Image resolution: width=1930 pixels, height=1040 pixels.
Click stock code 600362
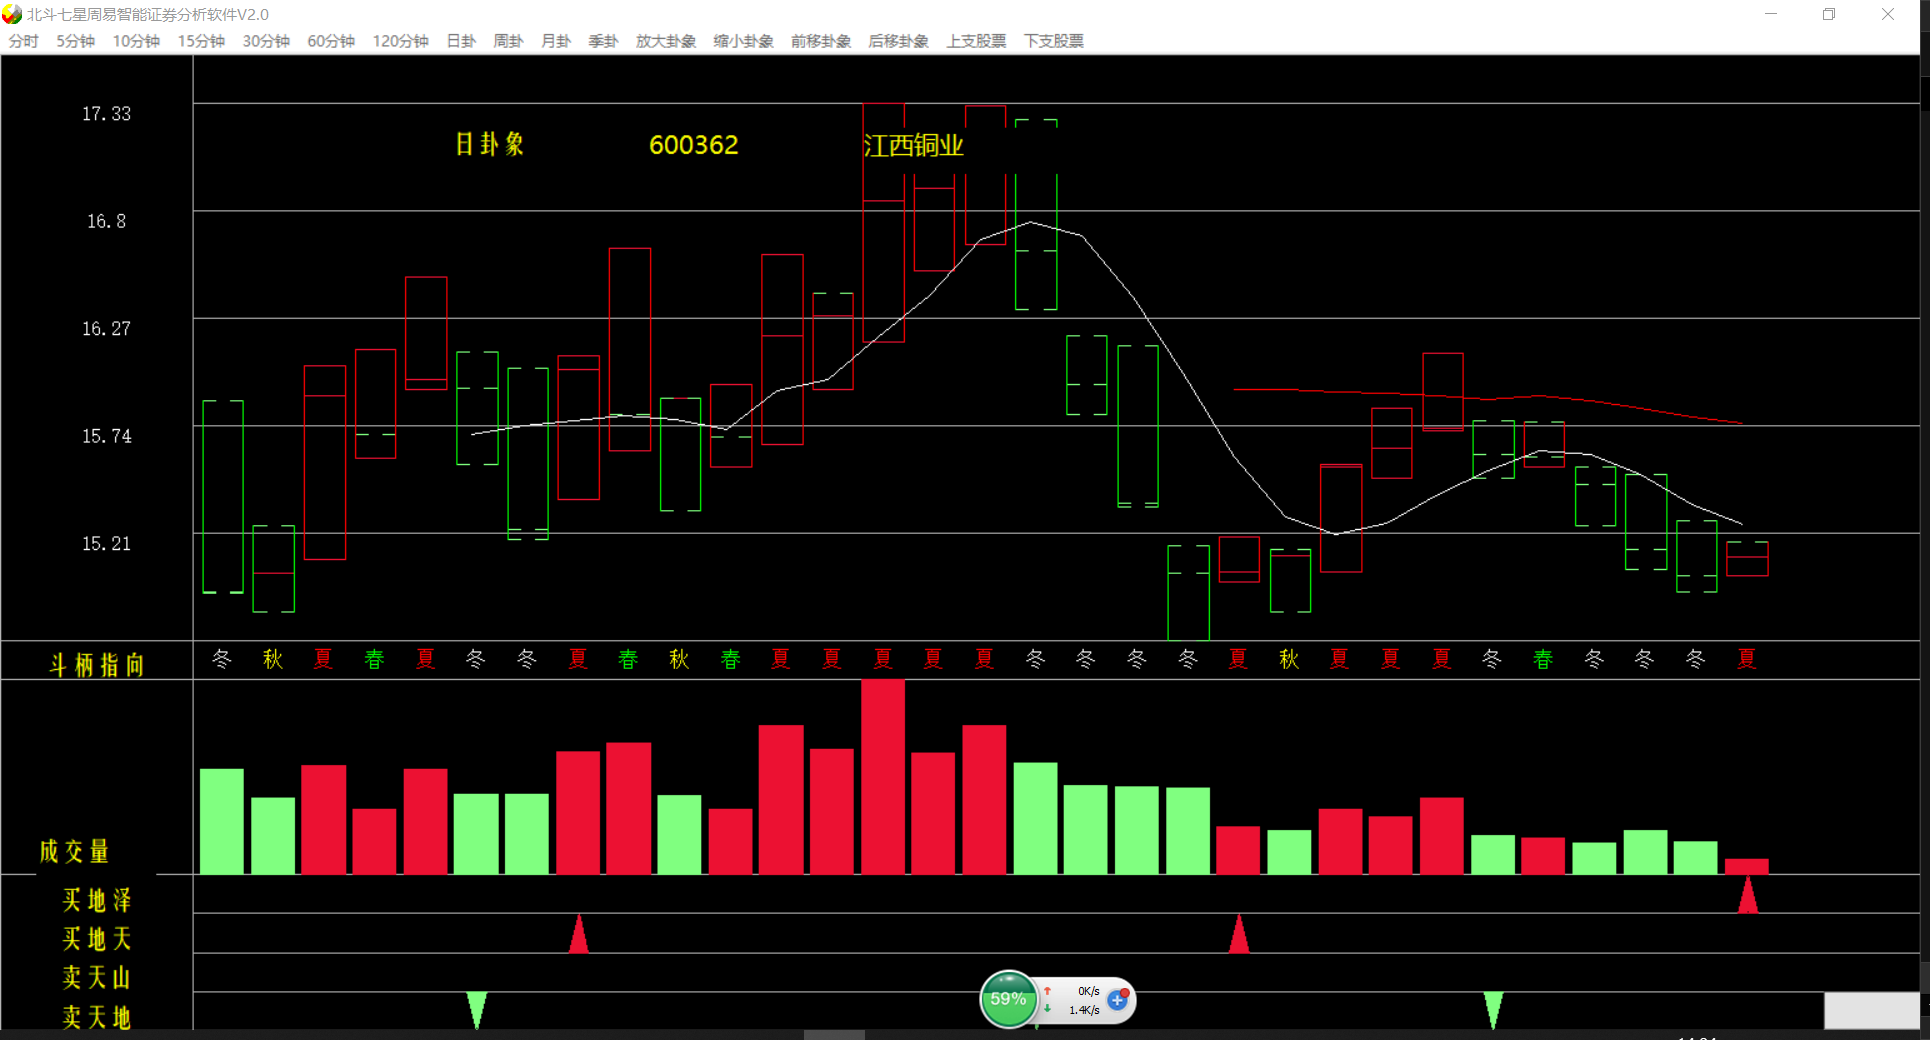(x=694, y=145)
